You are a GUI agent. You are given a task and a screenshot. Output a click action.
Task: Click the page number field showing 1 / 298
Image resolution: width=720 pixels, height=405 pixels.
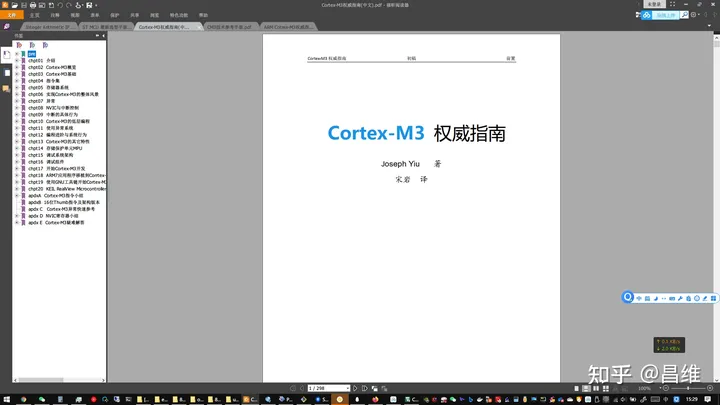coord(328,388)
